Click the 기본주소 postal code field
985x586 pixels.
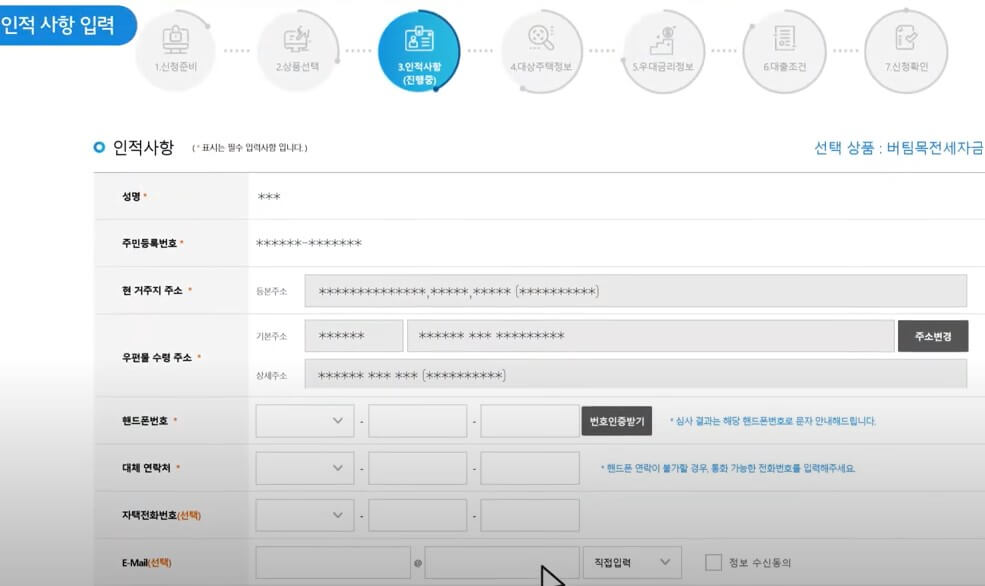point(354,336)
